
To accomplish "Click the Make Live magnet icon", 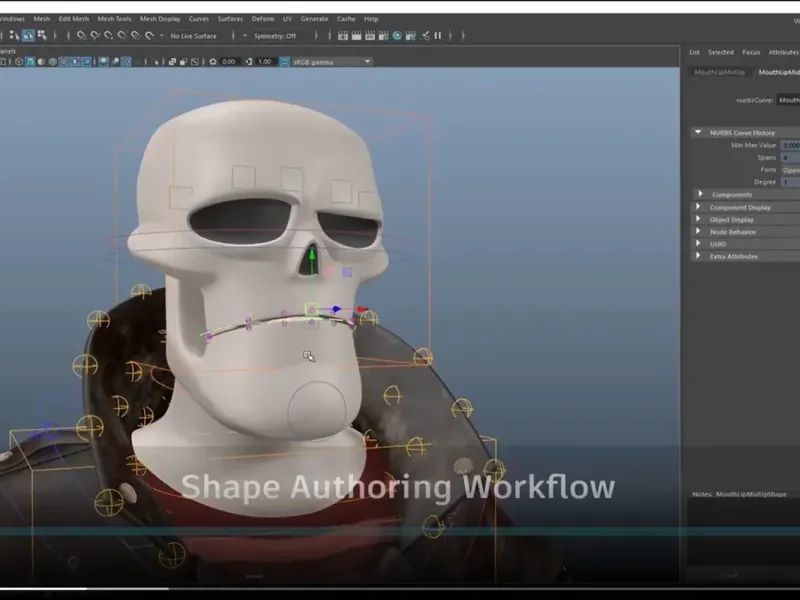I will click(x=149, y=35).
